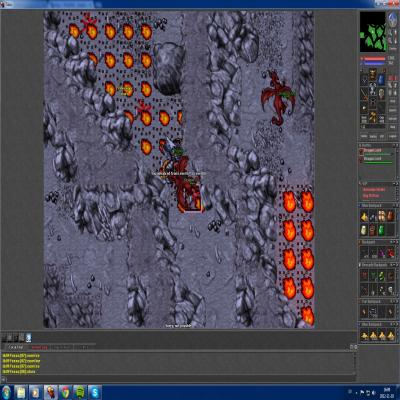Toggle the Skills panel button
This screenshot has height=400, width=400.
click(364, 136)
